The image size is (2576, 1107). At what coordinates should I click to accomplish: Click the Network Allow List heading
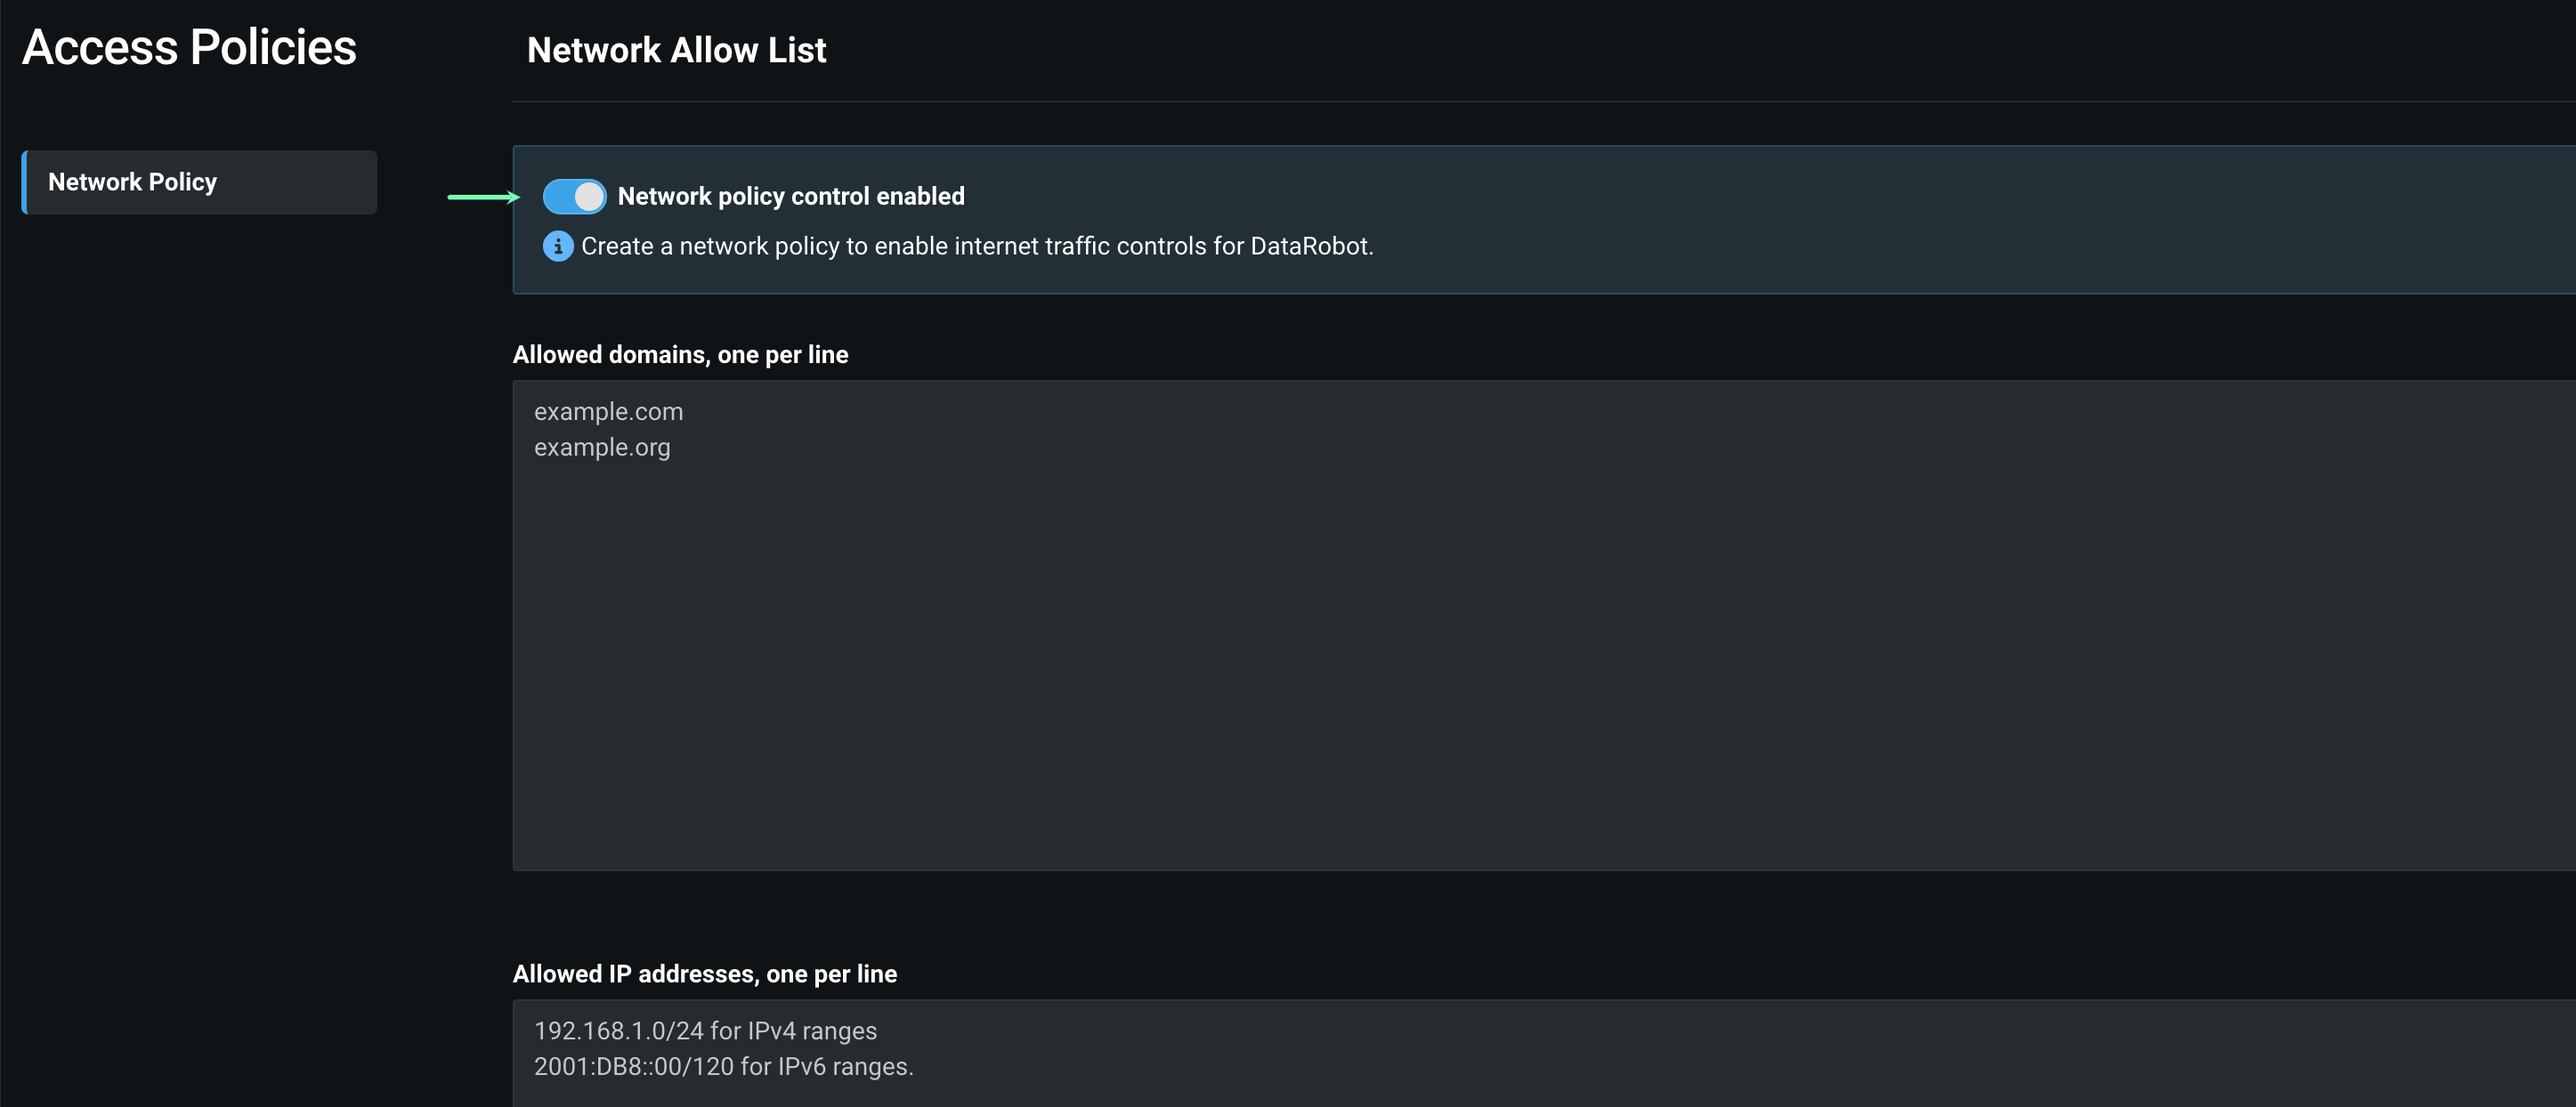click(676, 50)
